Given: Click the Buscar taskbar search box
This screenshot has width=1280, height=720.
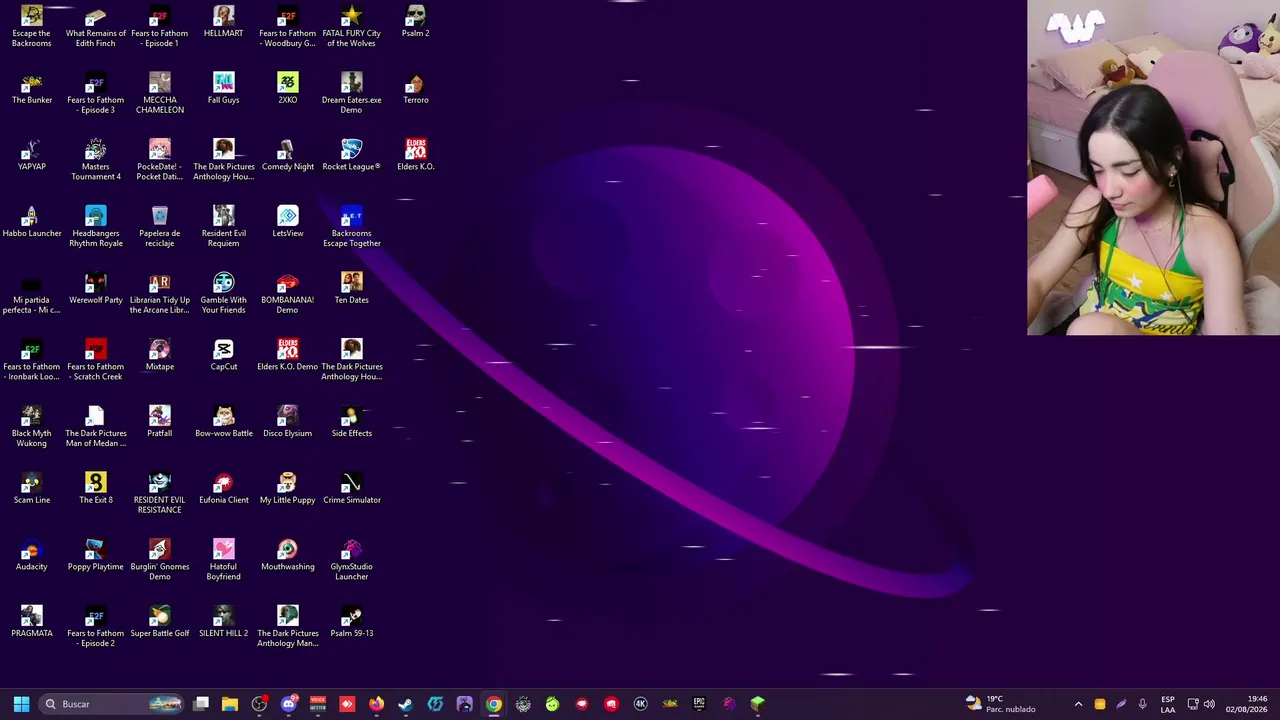Looking at the screenshot, I should 113,704.
